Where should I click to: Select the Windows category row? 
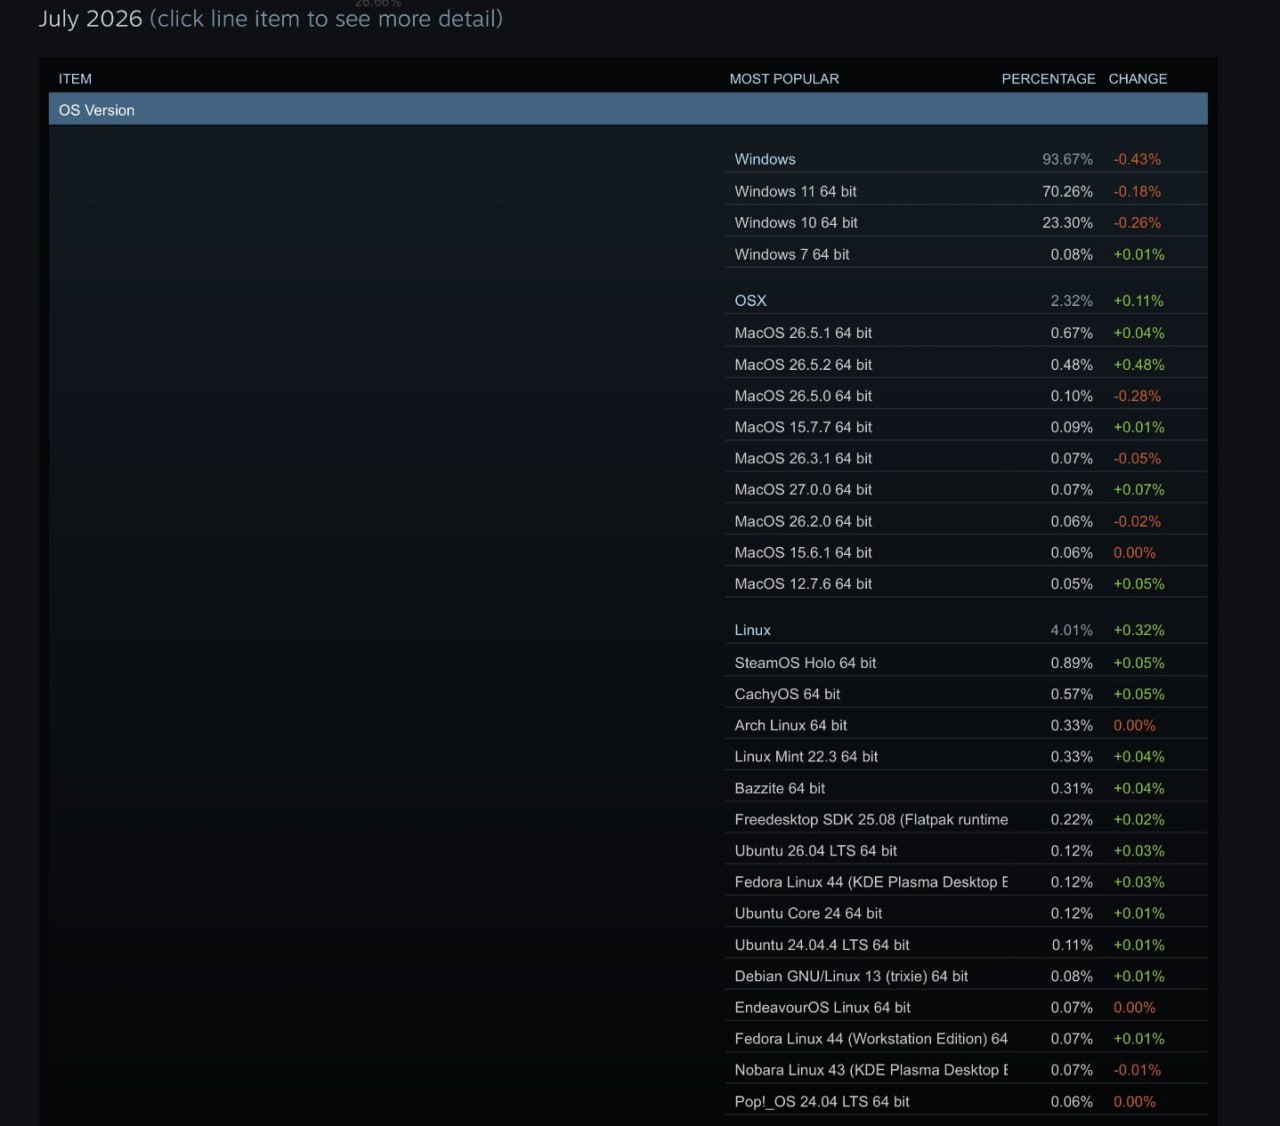966,159
